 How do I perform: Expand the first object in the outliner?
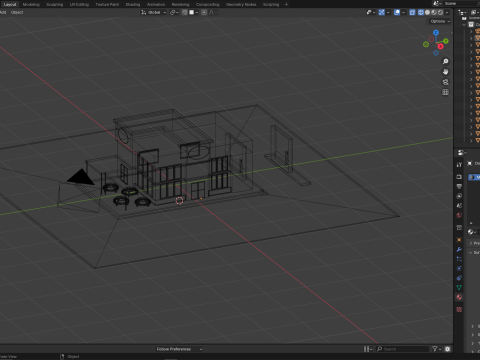(471, 31)
